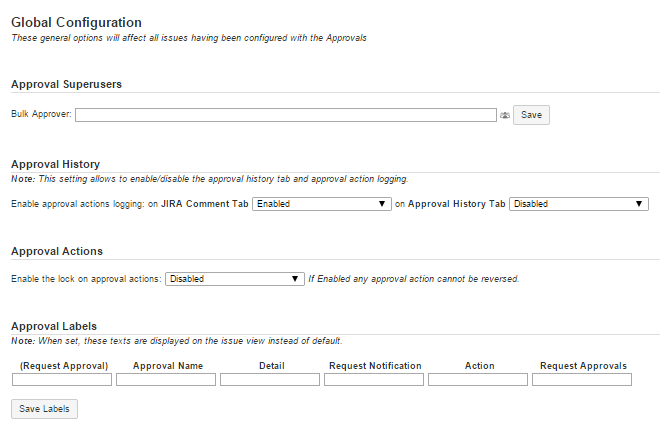Open the user picker icon beside Bulk Approver

505,116
